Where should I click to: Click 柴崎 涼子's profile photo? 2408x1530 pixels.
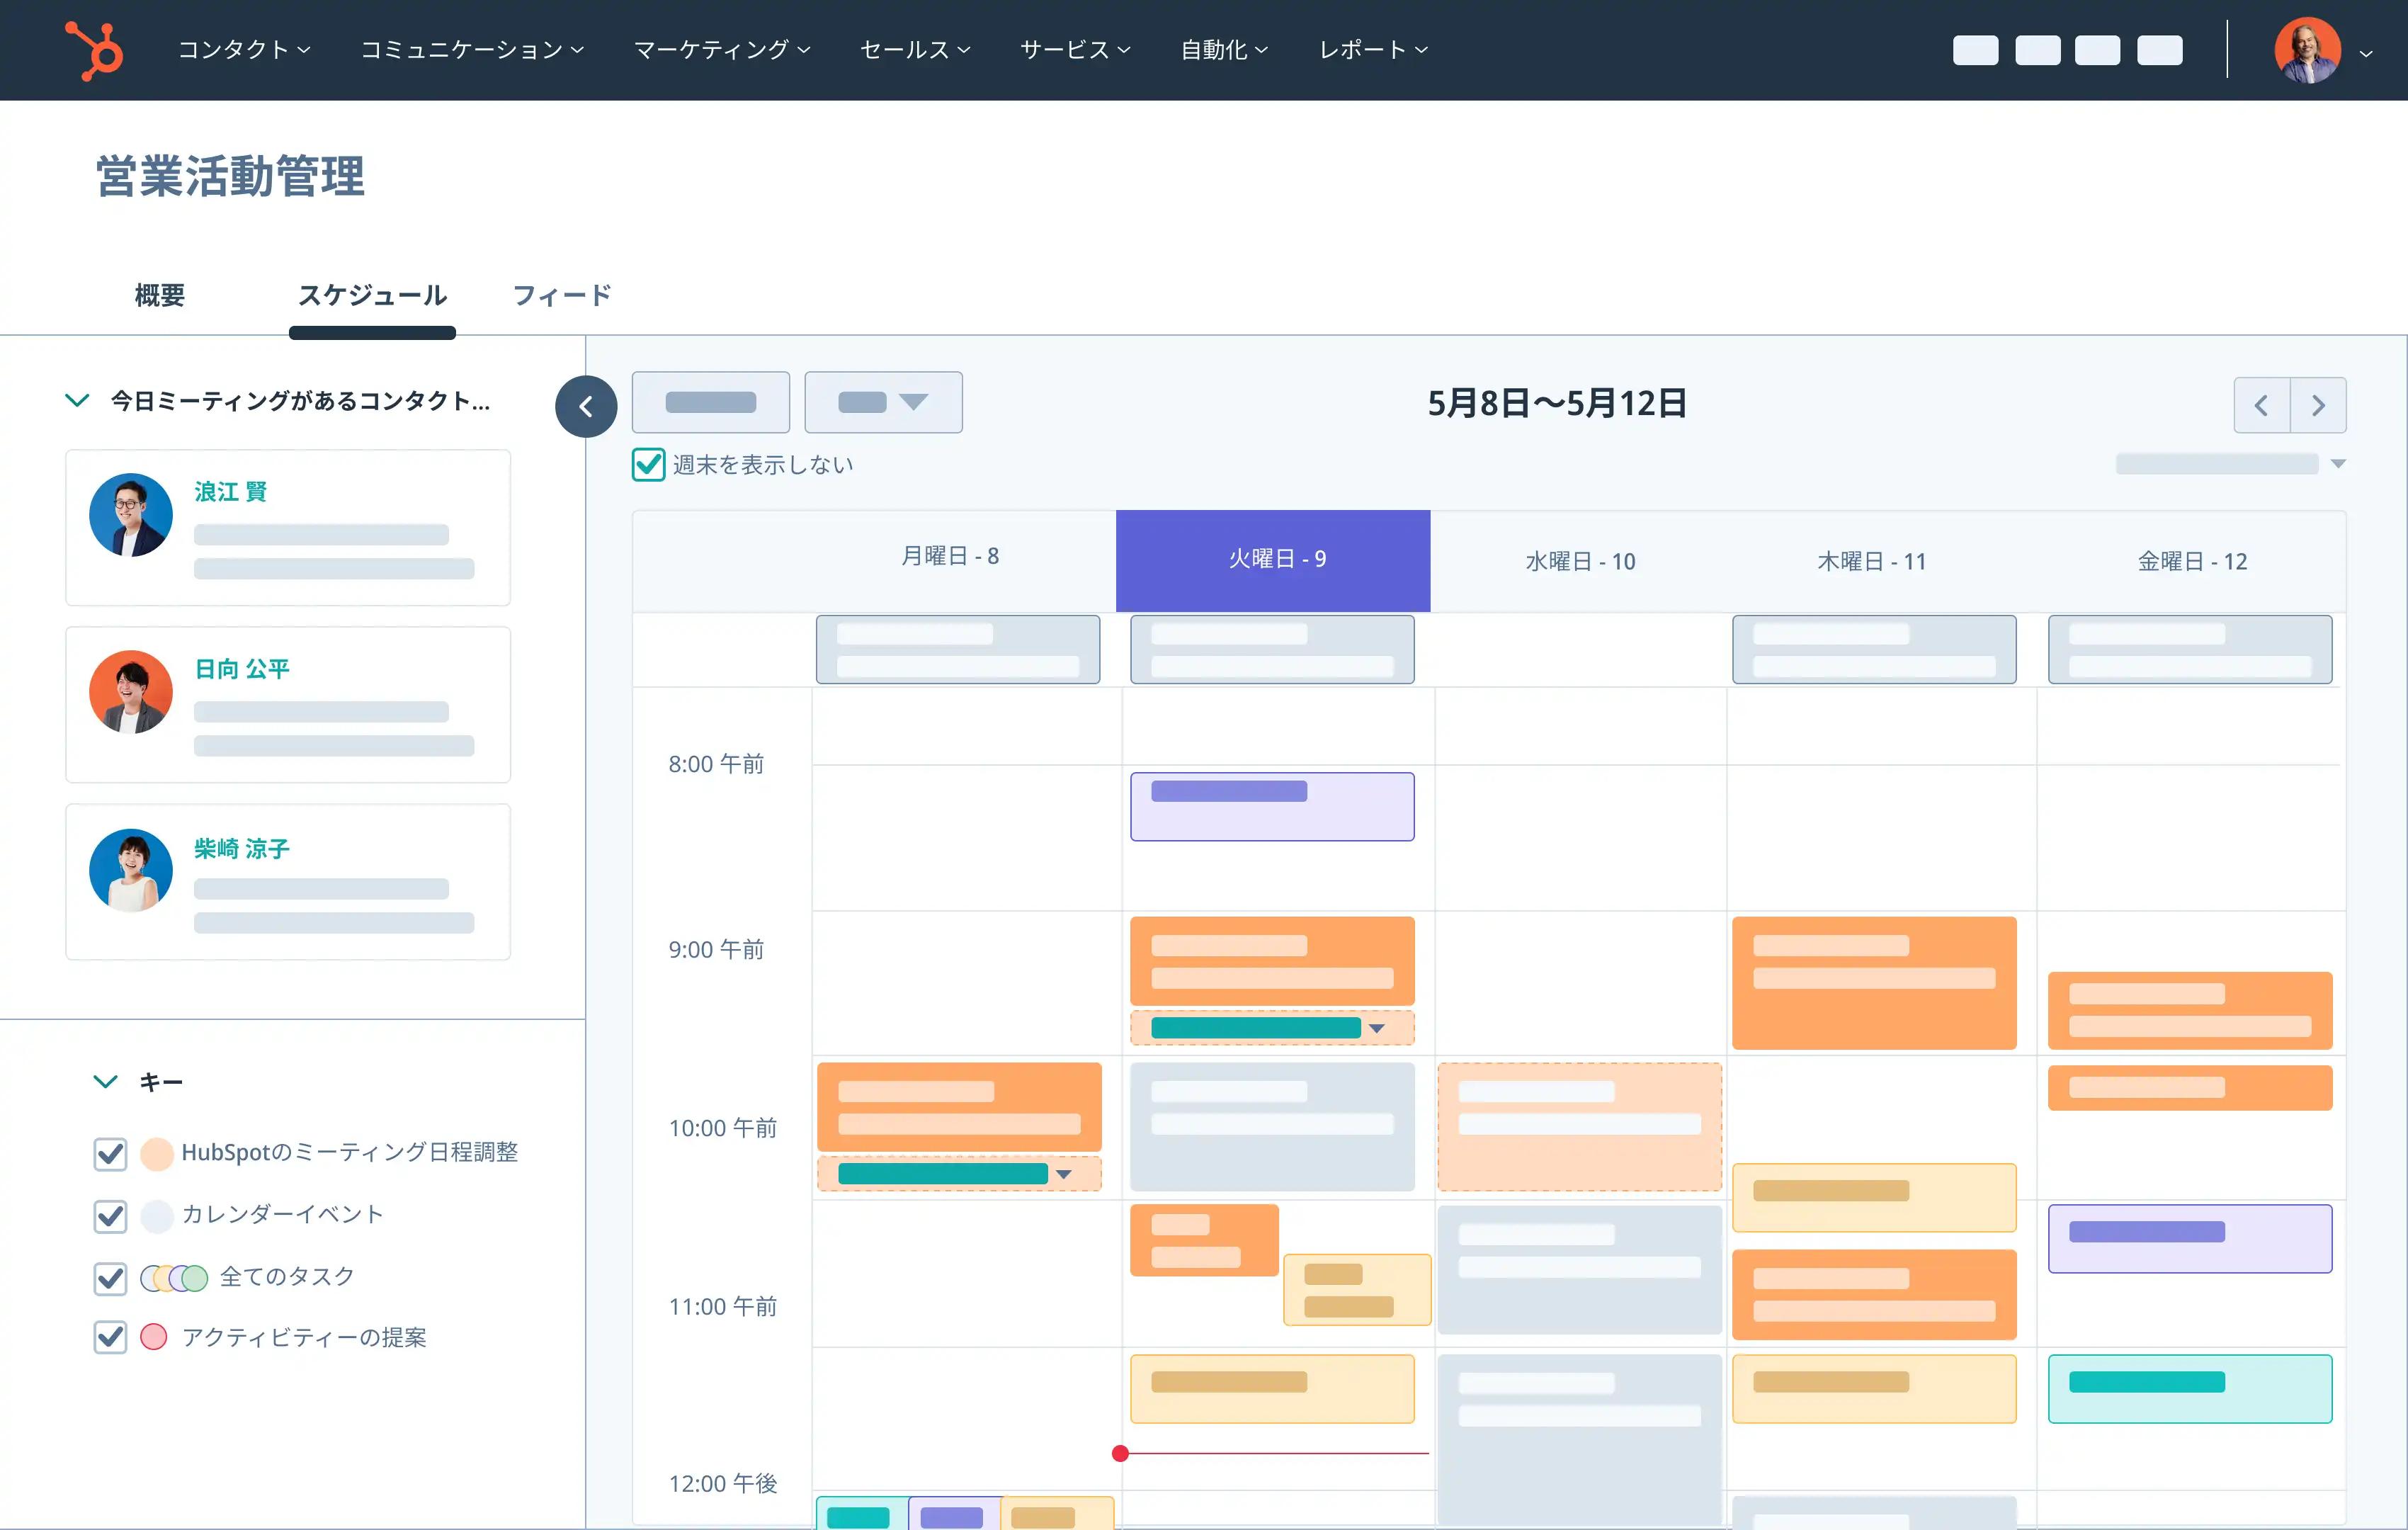coord(131,870)
